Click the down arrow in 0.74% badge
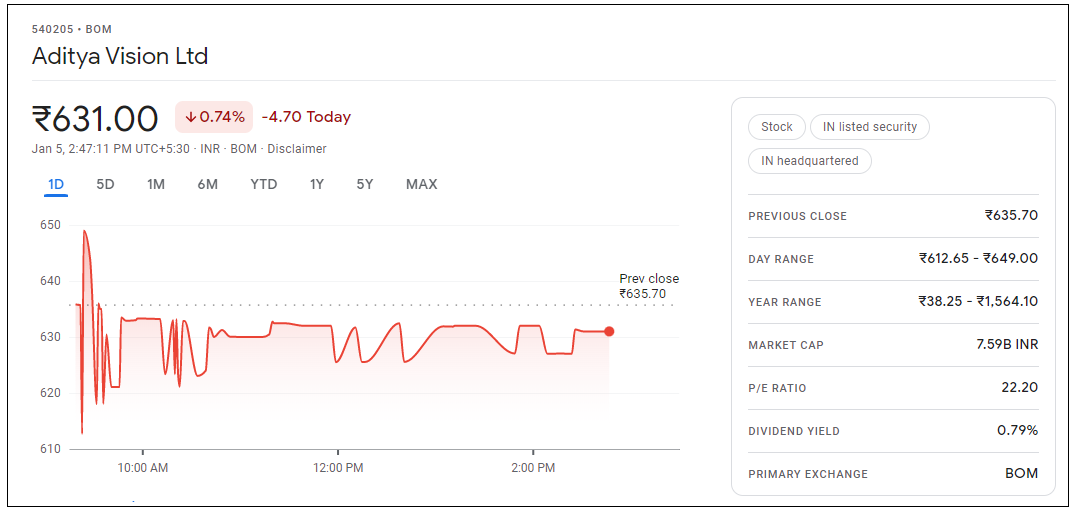This screenshot has width=1075, height=511. 191,117
